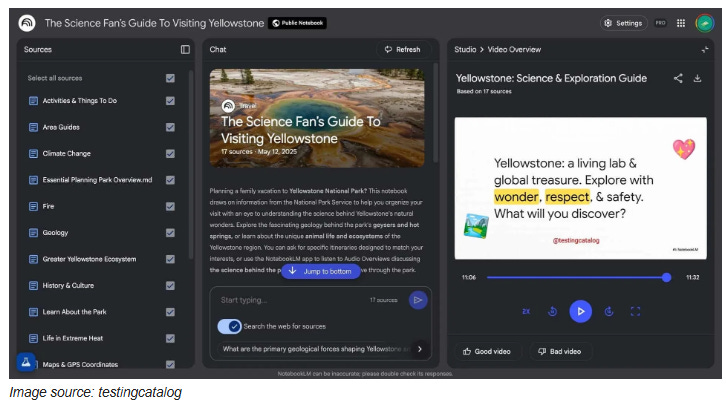Screen dimensions: 726x409
Task: Enter fullscreen video mode
Action: 635,311
